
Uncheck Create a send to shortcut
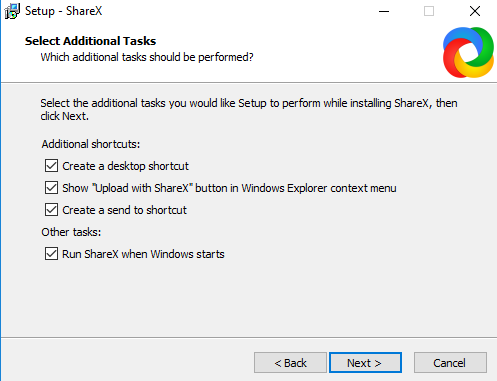pos(51,210)
